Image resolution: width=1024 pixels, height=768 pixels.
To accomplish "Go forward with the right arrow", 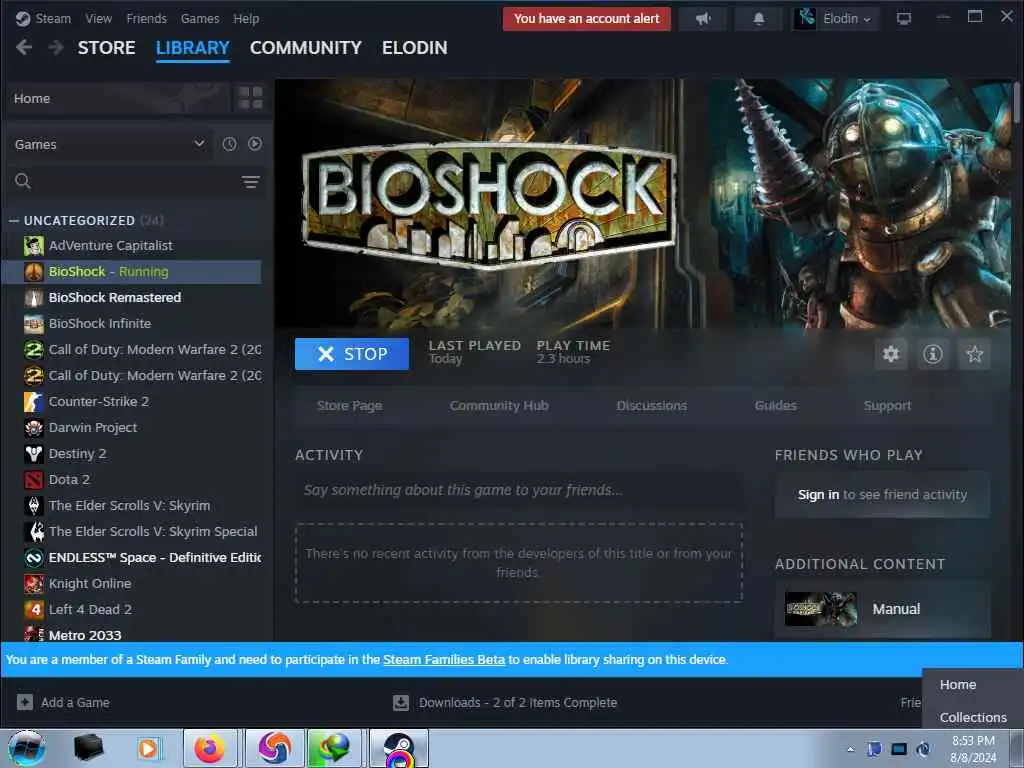I will tap(56, 48).
